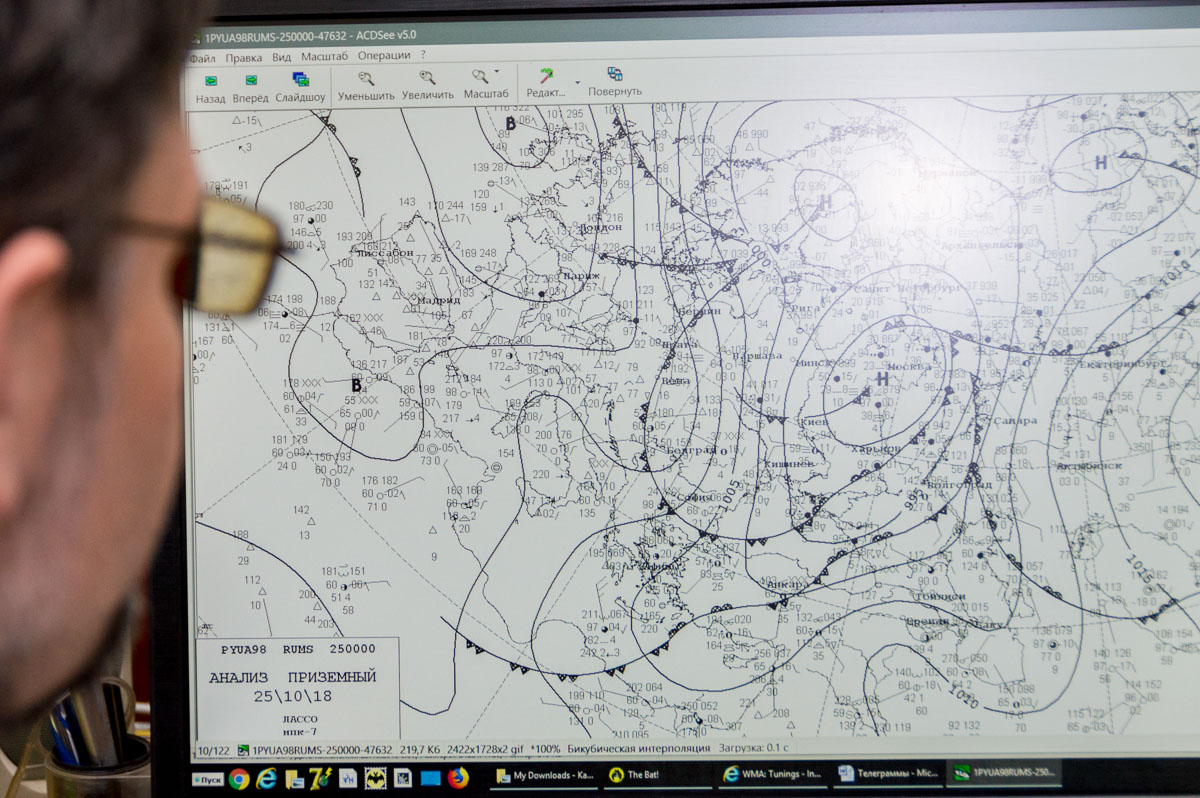Open the Редакт... editor tool
Screen dimensions: 1200x798
pos(546,76)
